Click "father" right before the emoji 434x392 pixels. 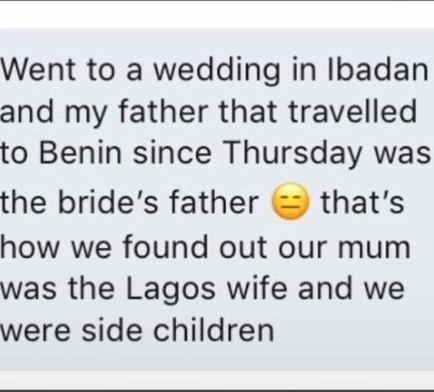(x=214, y=201)
